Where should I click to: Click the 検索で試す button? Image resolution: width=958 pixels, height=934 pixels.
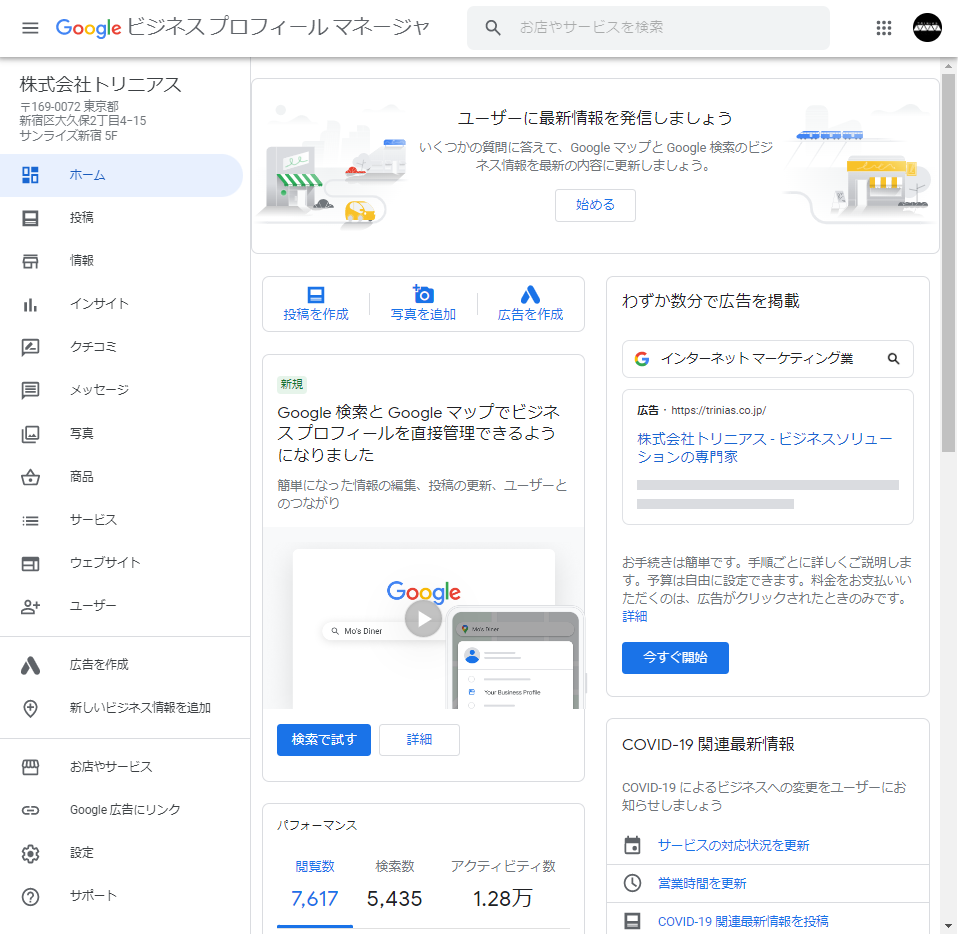(324, 740)
